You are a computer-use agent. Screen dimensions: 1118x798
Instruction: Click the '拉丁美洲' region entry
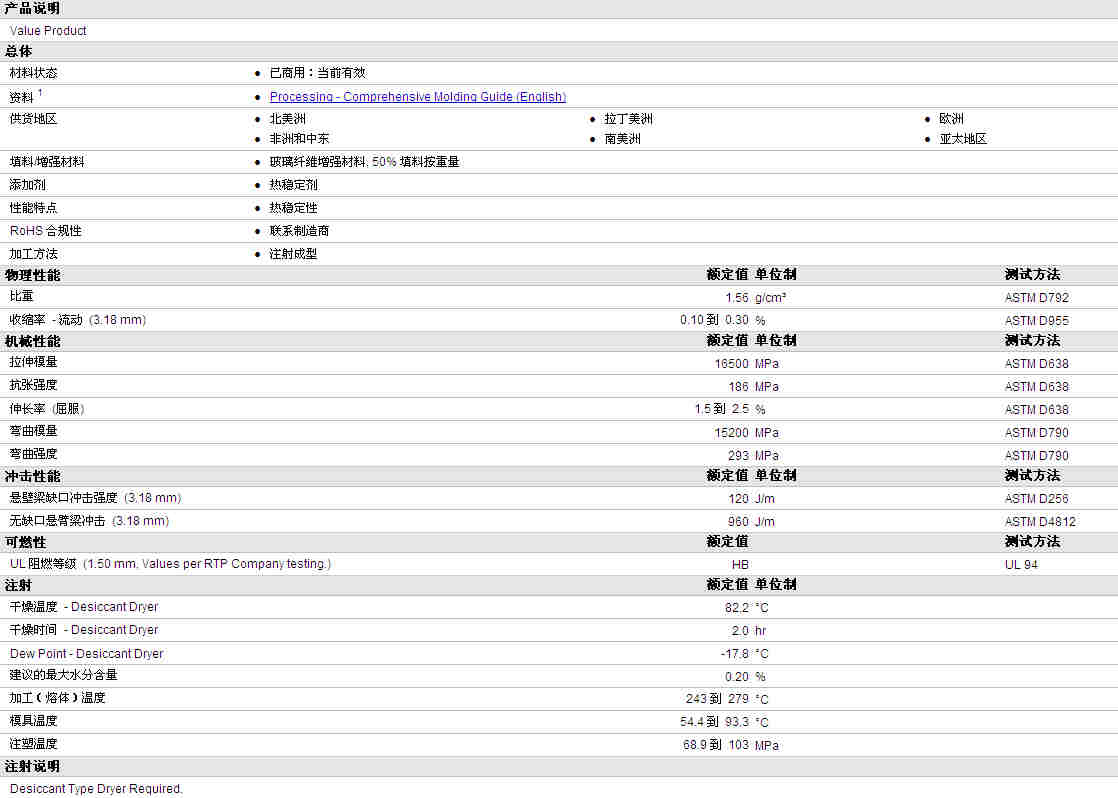click(x=628, y=119)
